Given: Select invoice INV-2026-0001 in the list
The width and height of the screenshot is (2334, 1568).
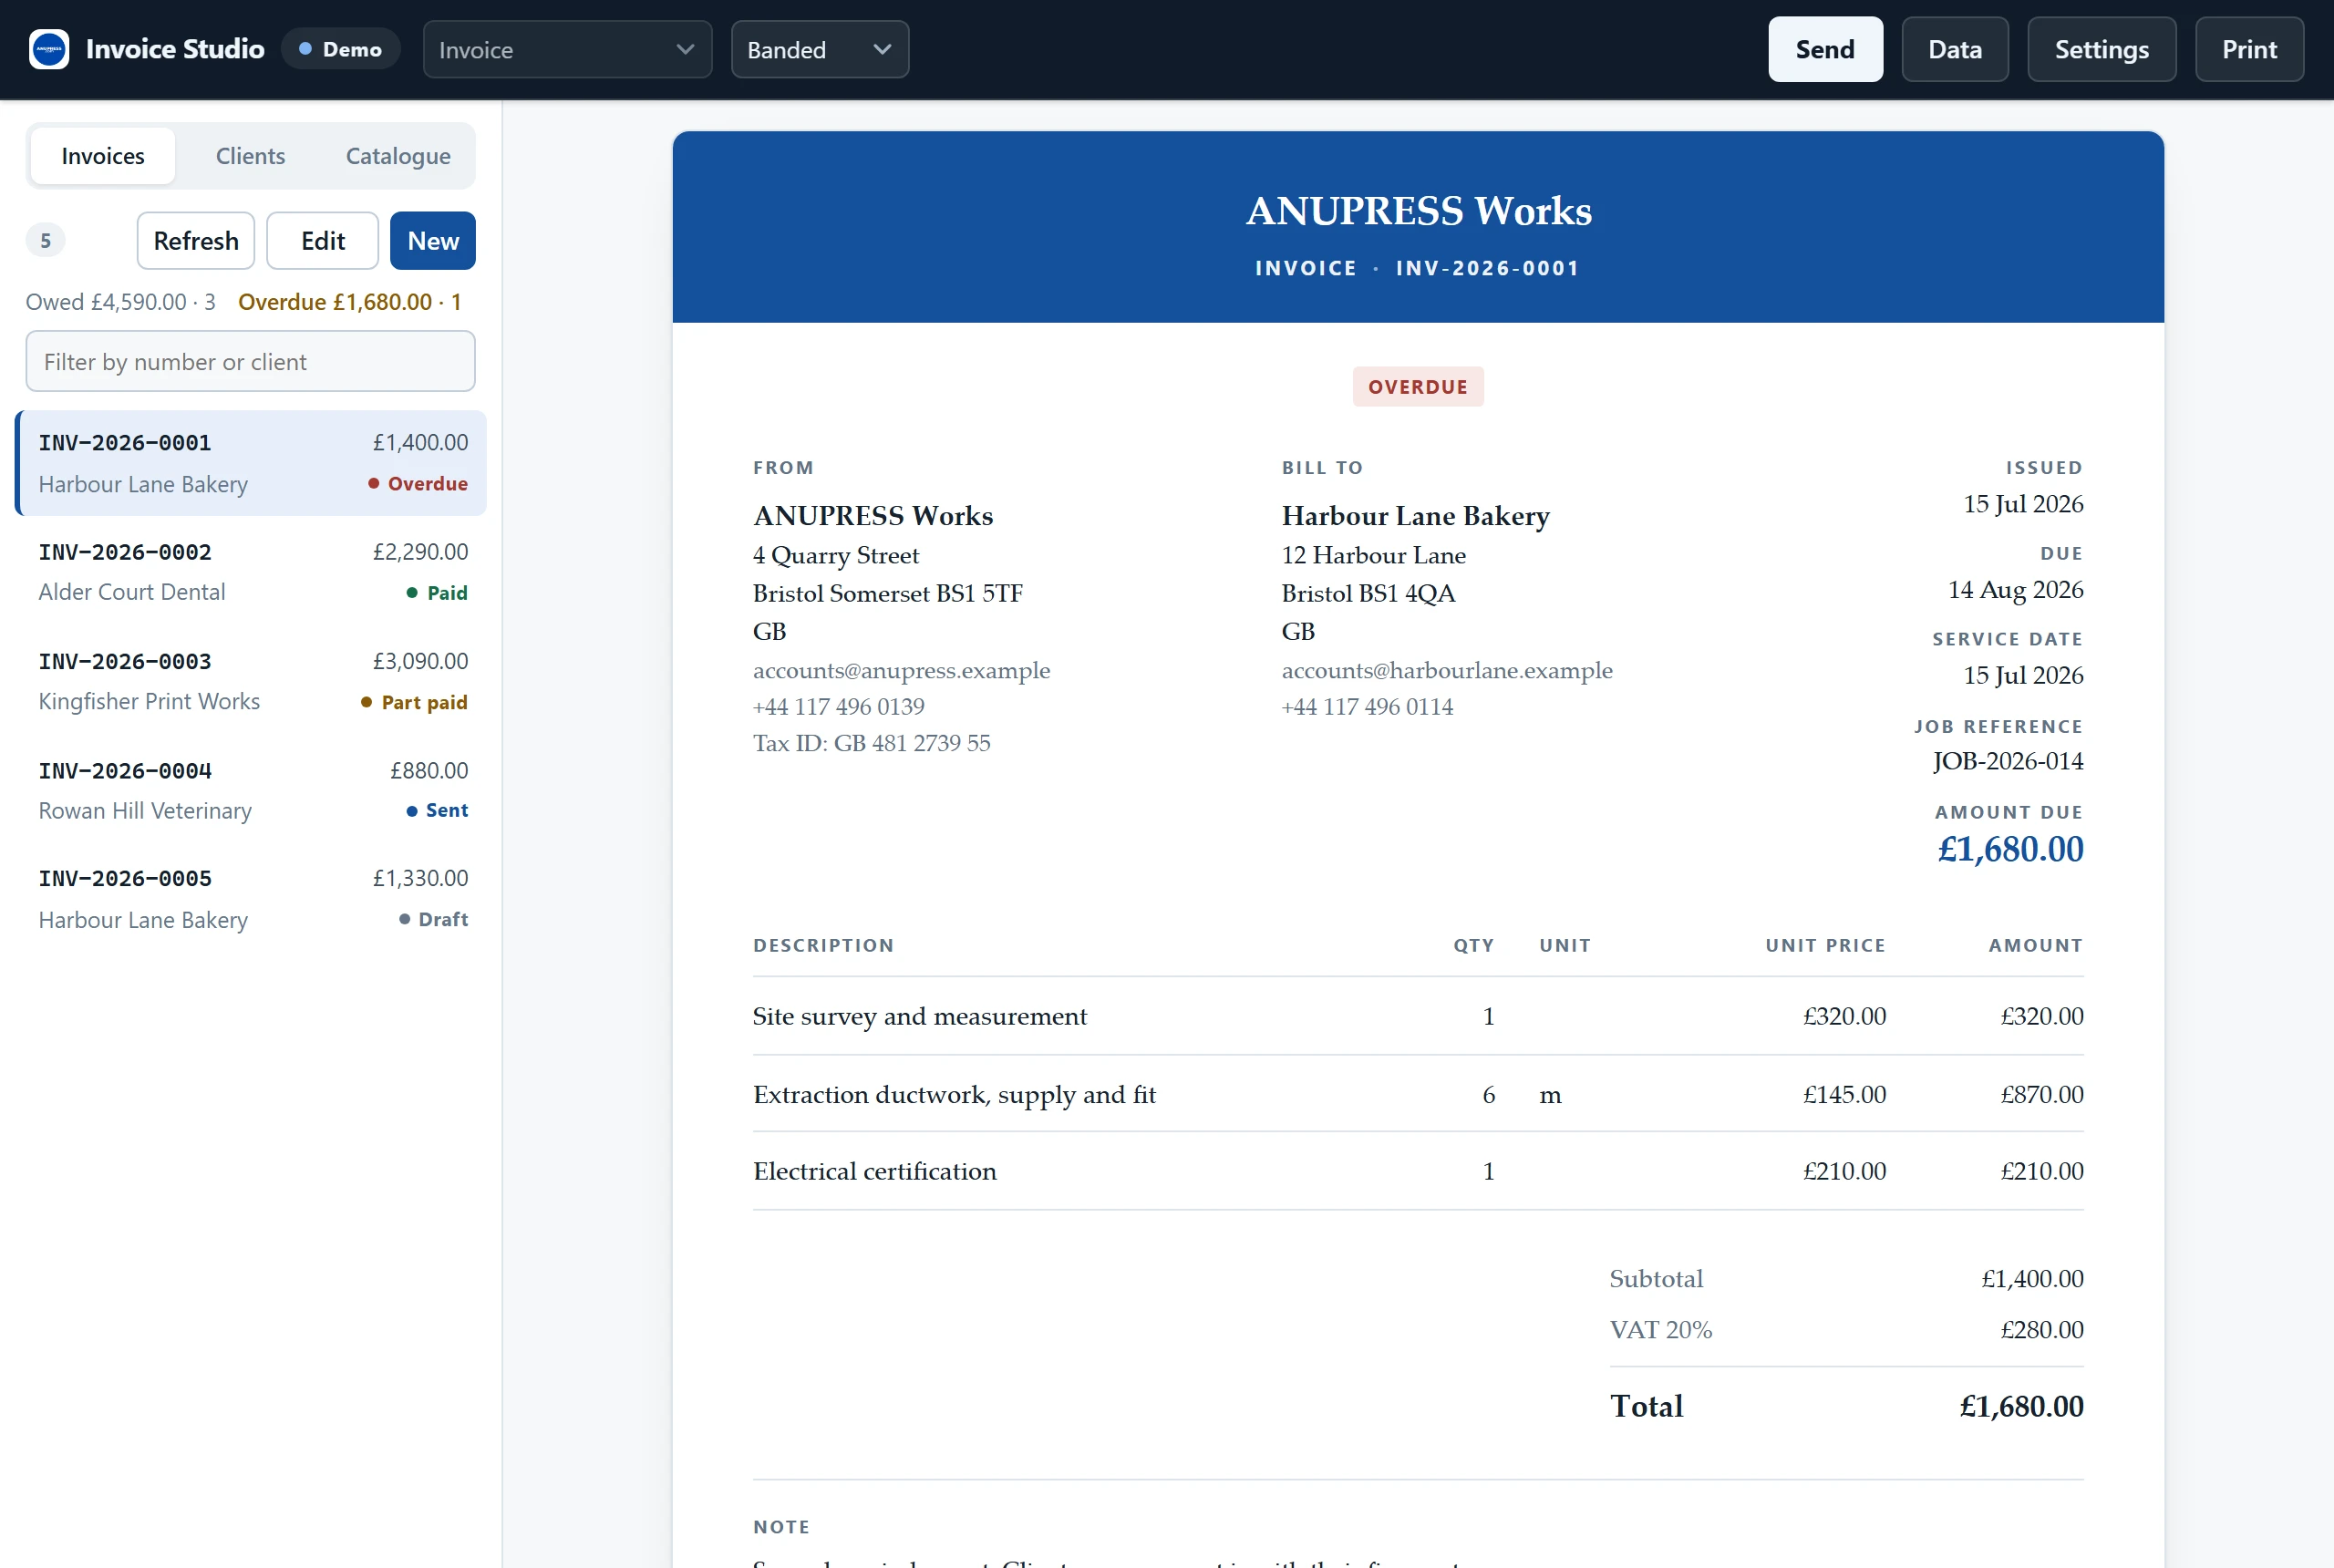Looking at the screenshot, I should (x=252, y=463).
